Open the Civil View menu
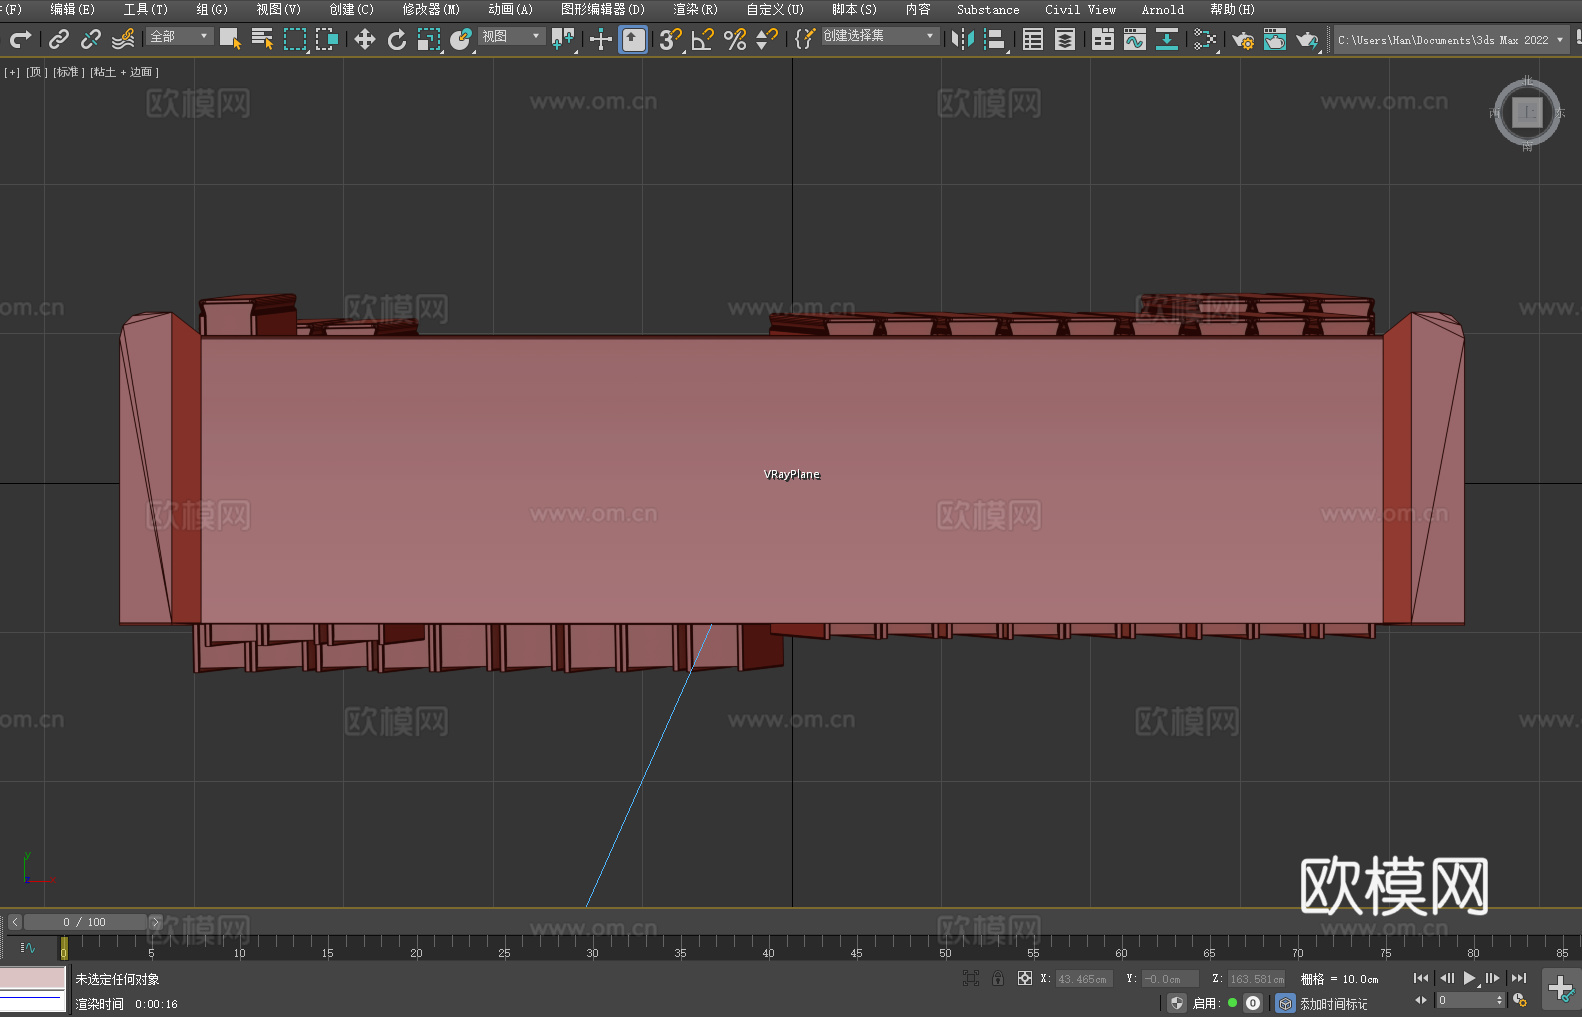This screenshot has height=1017, width=1582. [x=1080, y=9]
